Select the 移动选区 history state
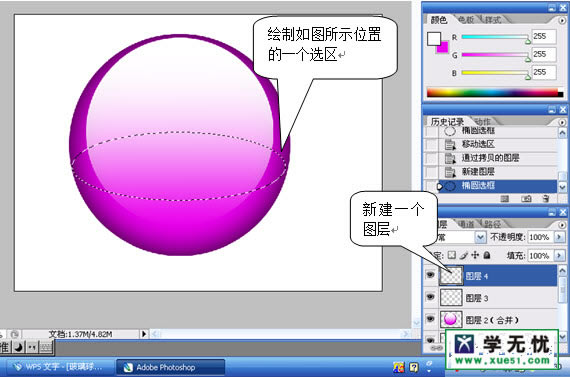This screenshot has width=570, height=377. [x=497, y=144]
